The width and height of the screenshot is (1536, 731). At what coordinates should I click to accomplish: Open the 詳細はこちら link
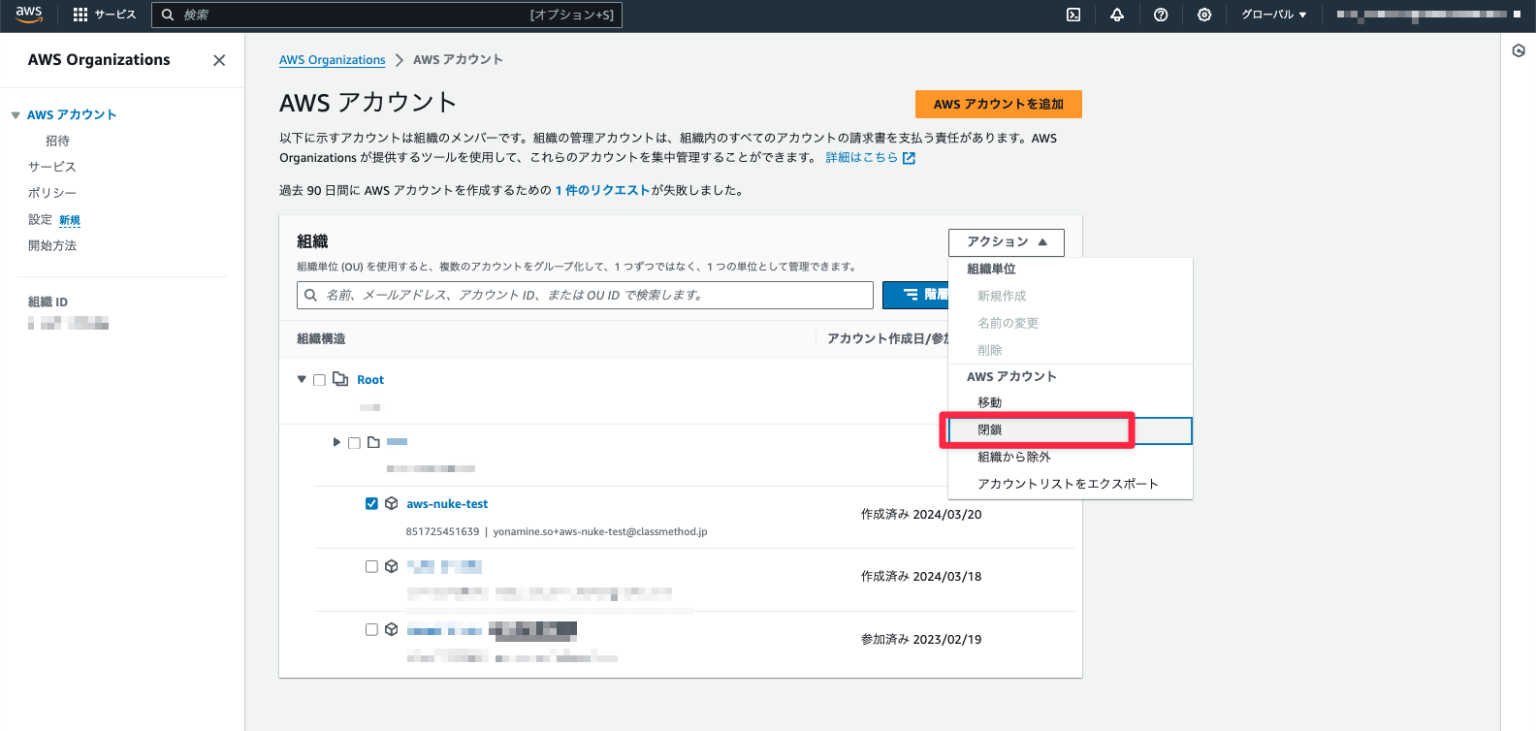[x=861, y=156]
